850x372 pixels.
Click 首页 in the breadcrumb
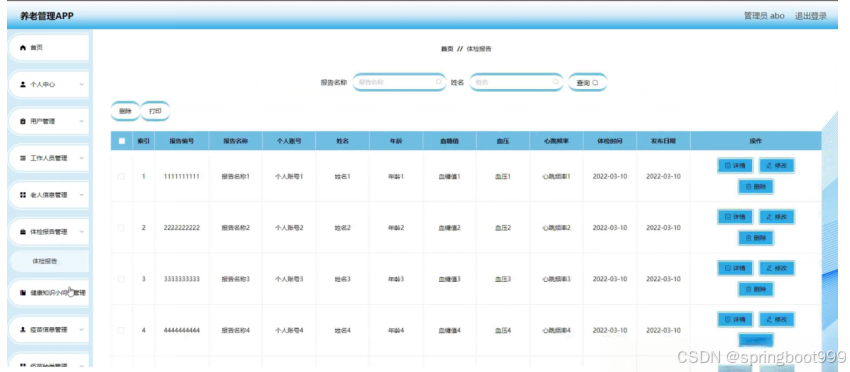(447, 49)
